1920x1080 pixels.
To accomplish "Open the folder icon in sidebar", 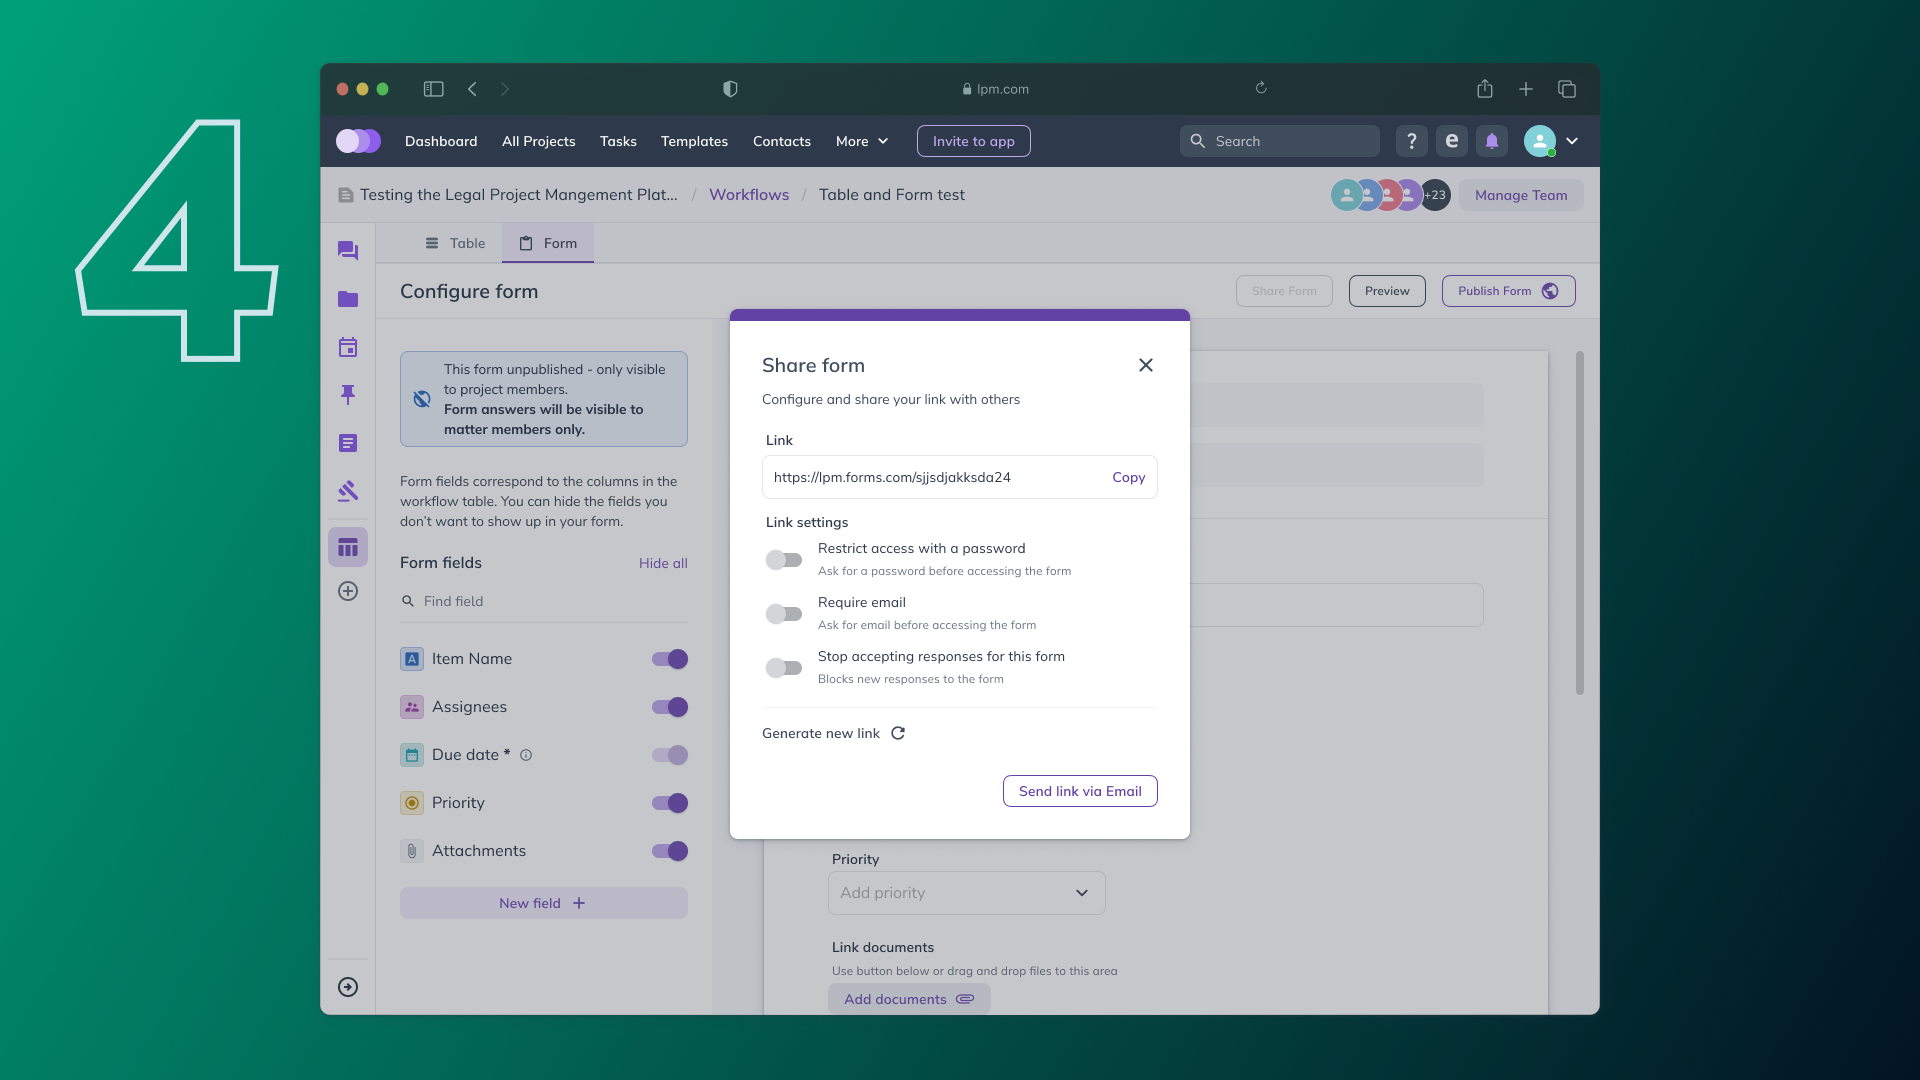I will tap(348, 299).
